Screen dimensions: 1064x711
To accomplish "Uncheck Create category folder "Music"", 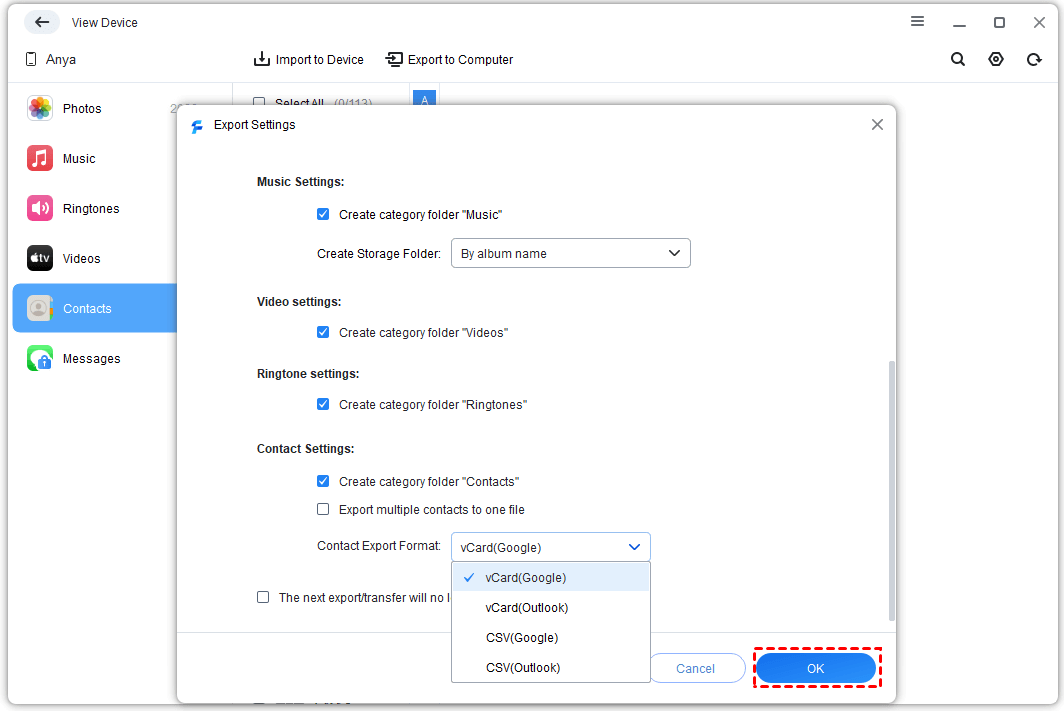I will pos(323,214).
